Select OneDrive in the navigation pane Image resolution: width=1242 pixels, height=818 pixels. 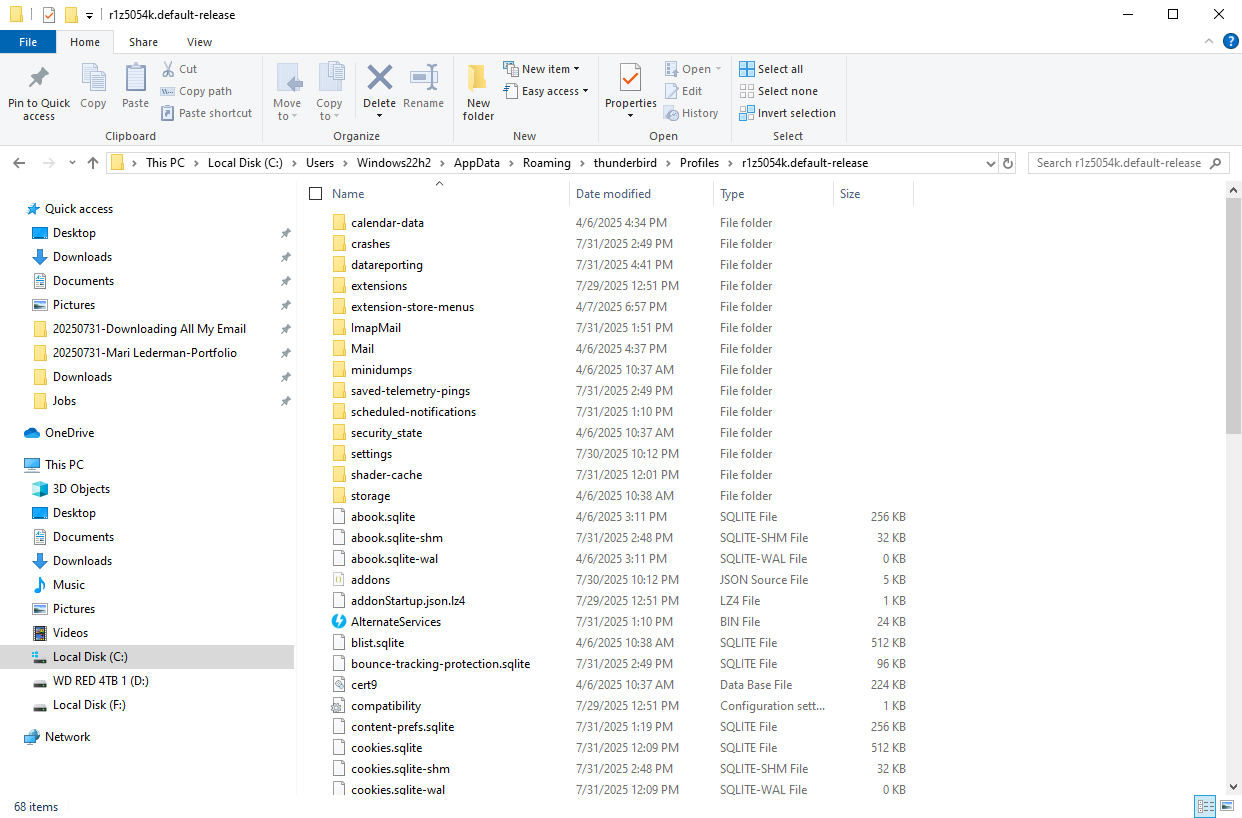point(69,433)
